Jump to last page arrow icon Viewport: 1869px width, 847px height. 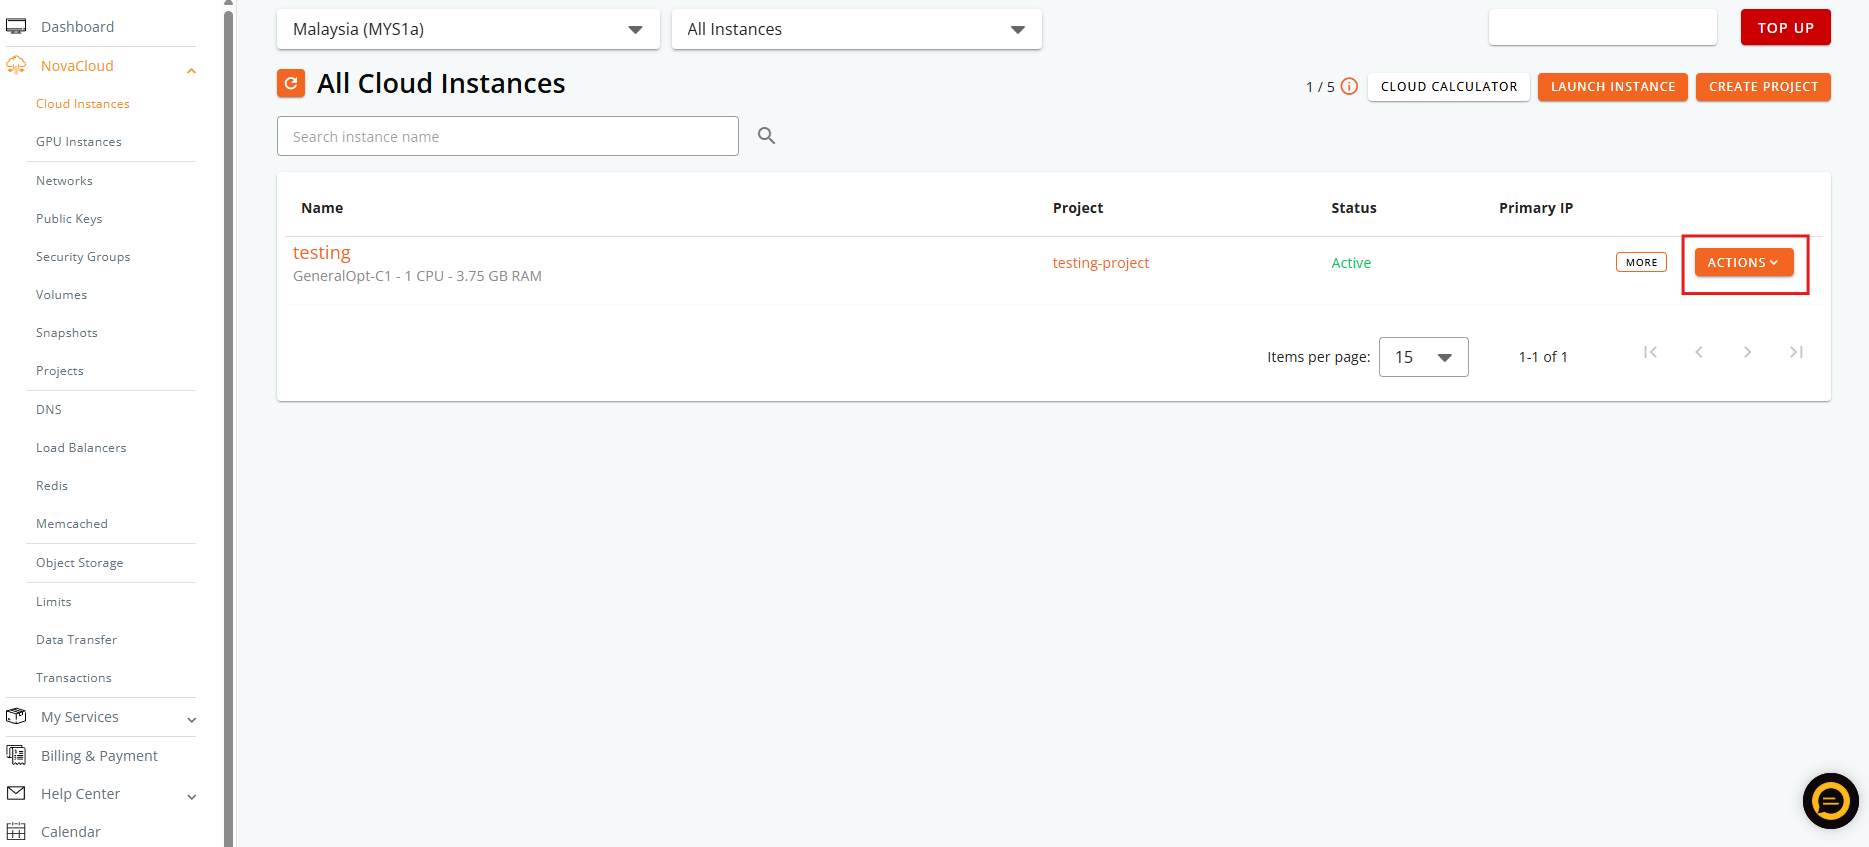[x=1796, y=352]
